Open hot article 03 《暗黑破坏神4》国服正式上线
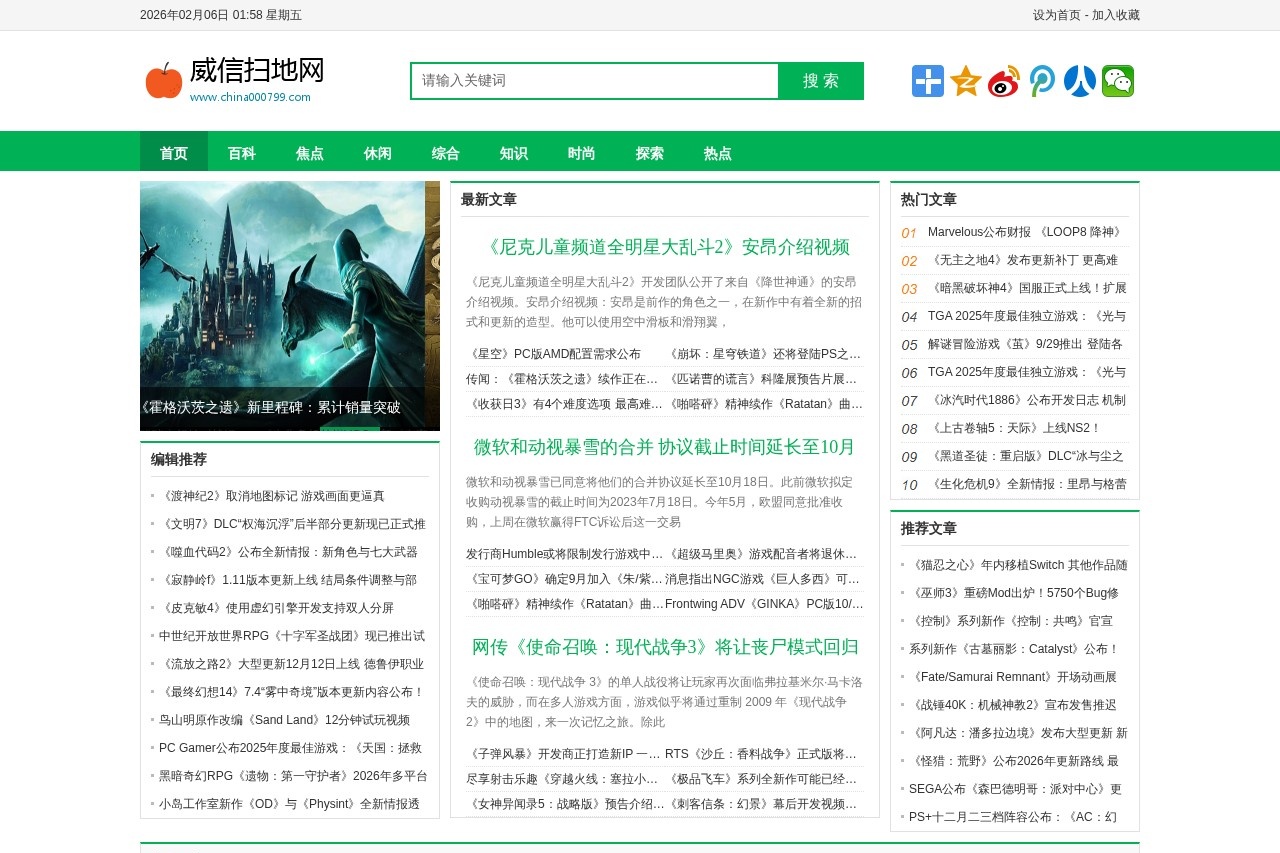Viewport: 1280px width, 853px height. pyautogui.click(x=1027, y=288)
